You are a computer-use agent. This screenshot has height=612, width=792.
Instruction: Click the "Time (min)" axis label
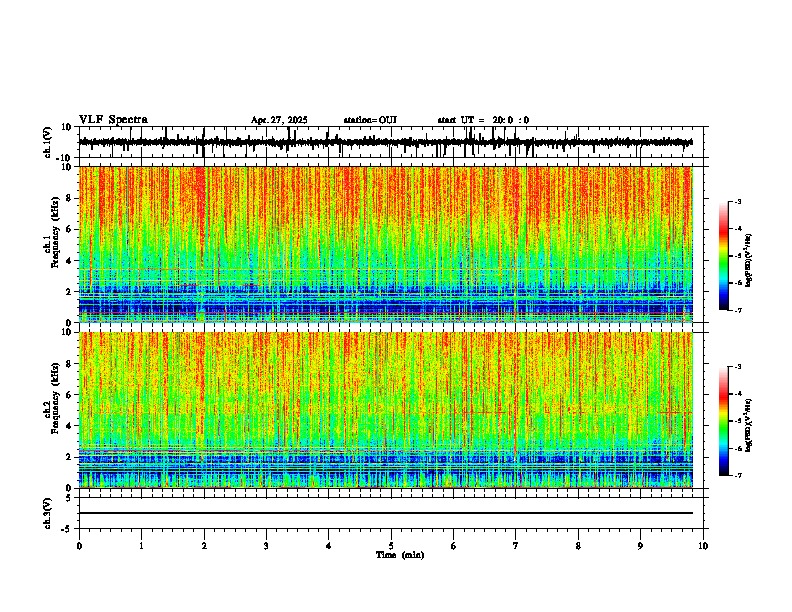coord(400,555)
